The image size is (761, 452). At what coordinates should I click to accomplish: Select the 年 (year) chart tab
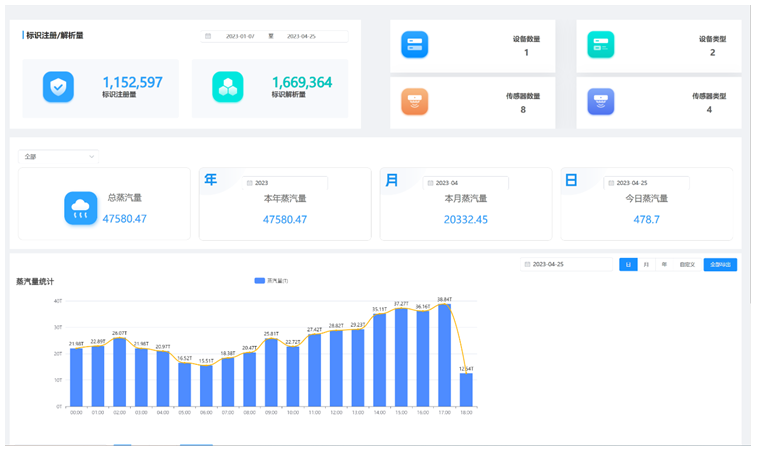point(664,265)
